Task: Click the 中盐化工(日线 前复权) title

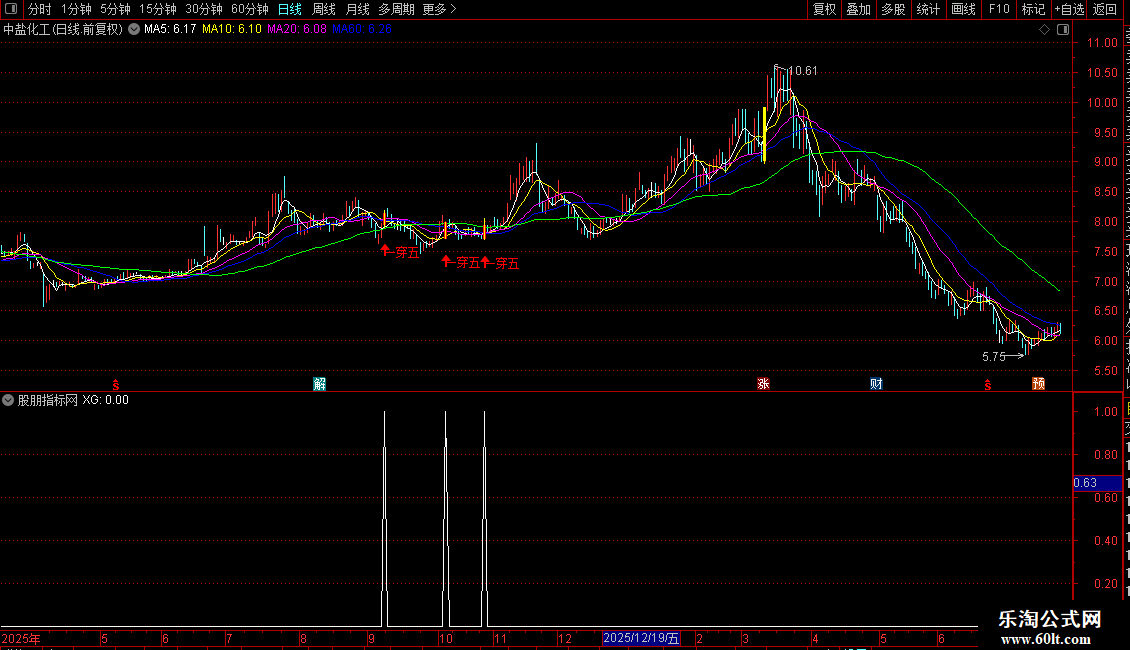Action: click(63, 30)
